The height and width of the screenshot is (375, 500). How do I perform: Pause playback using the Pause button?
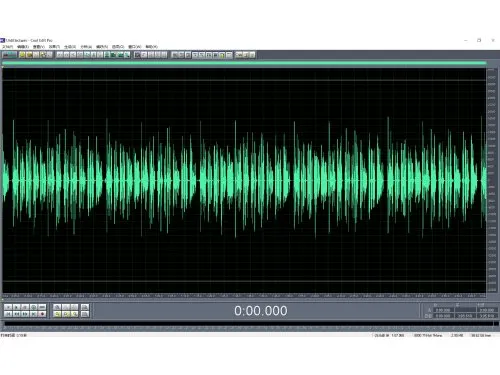25,307
